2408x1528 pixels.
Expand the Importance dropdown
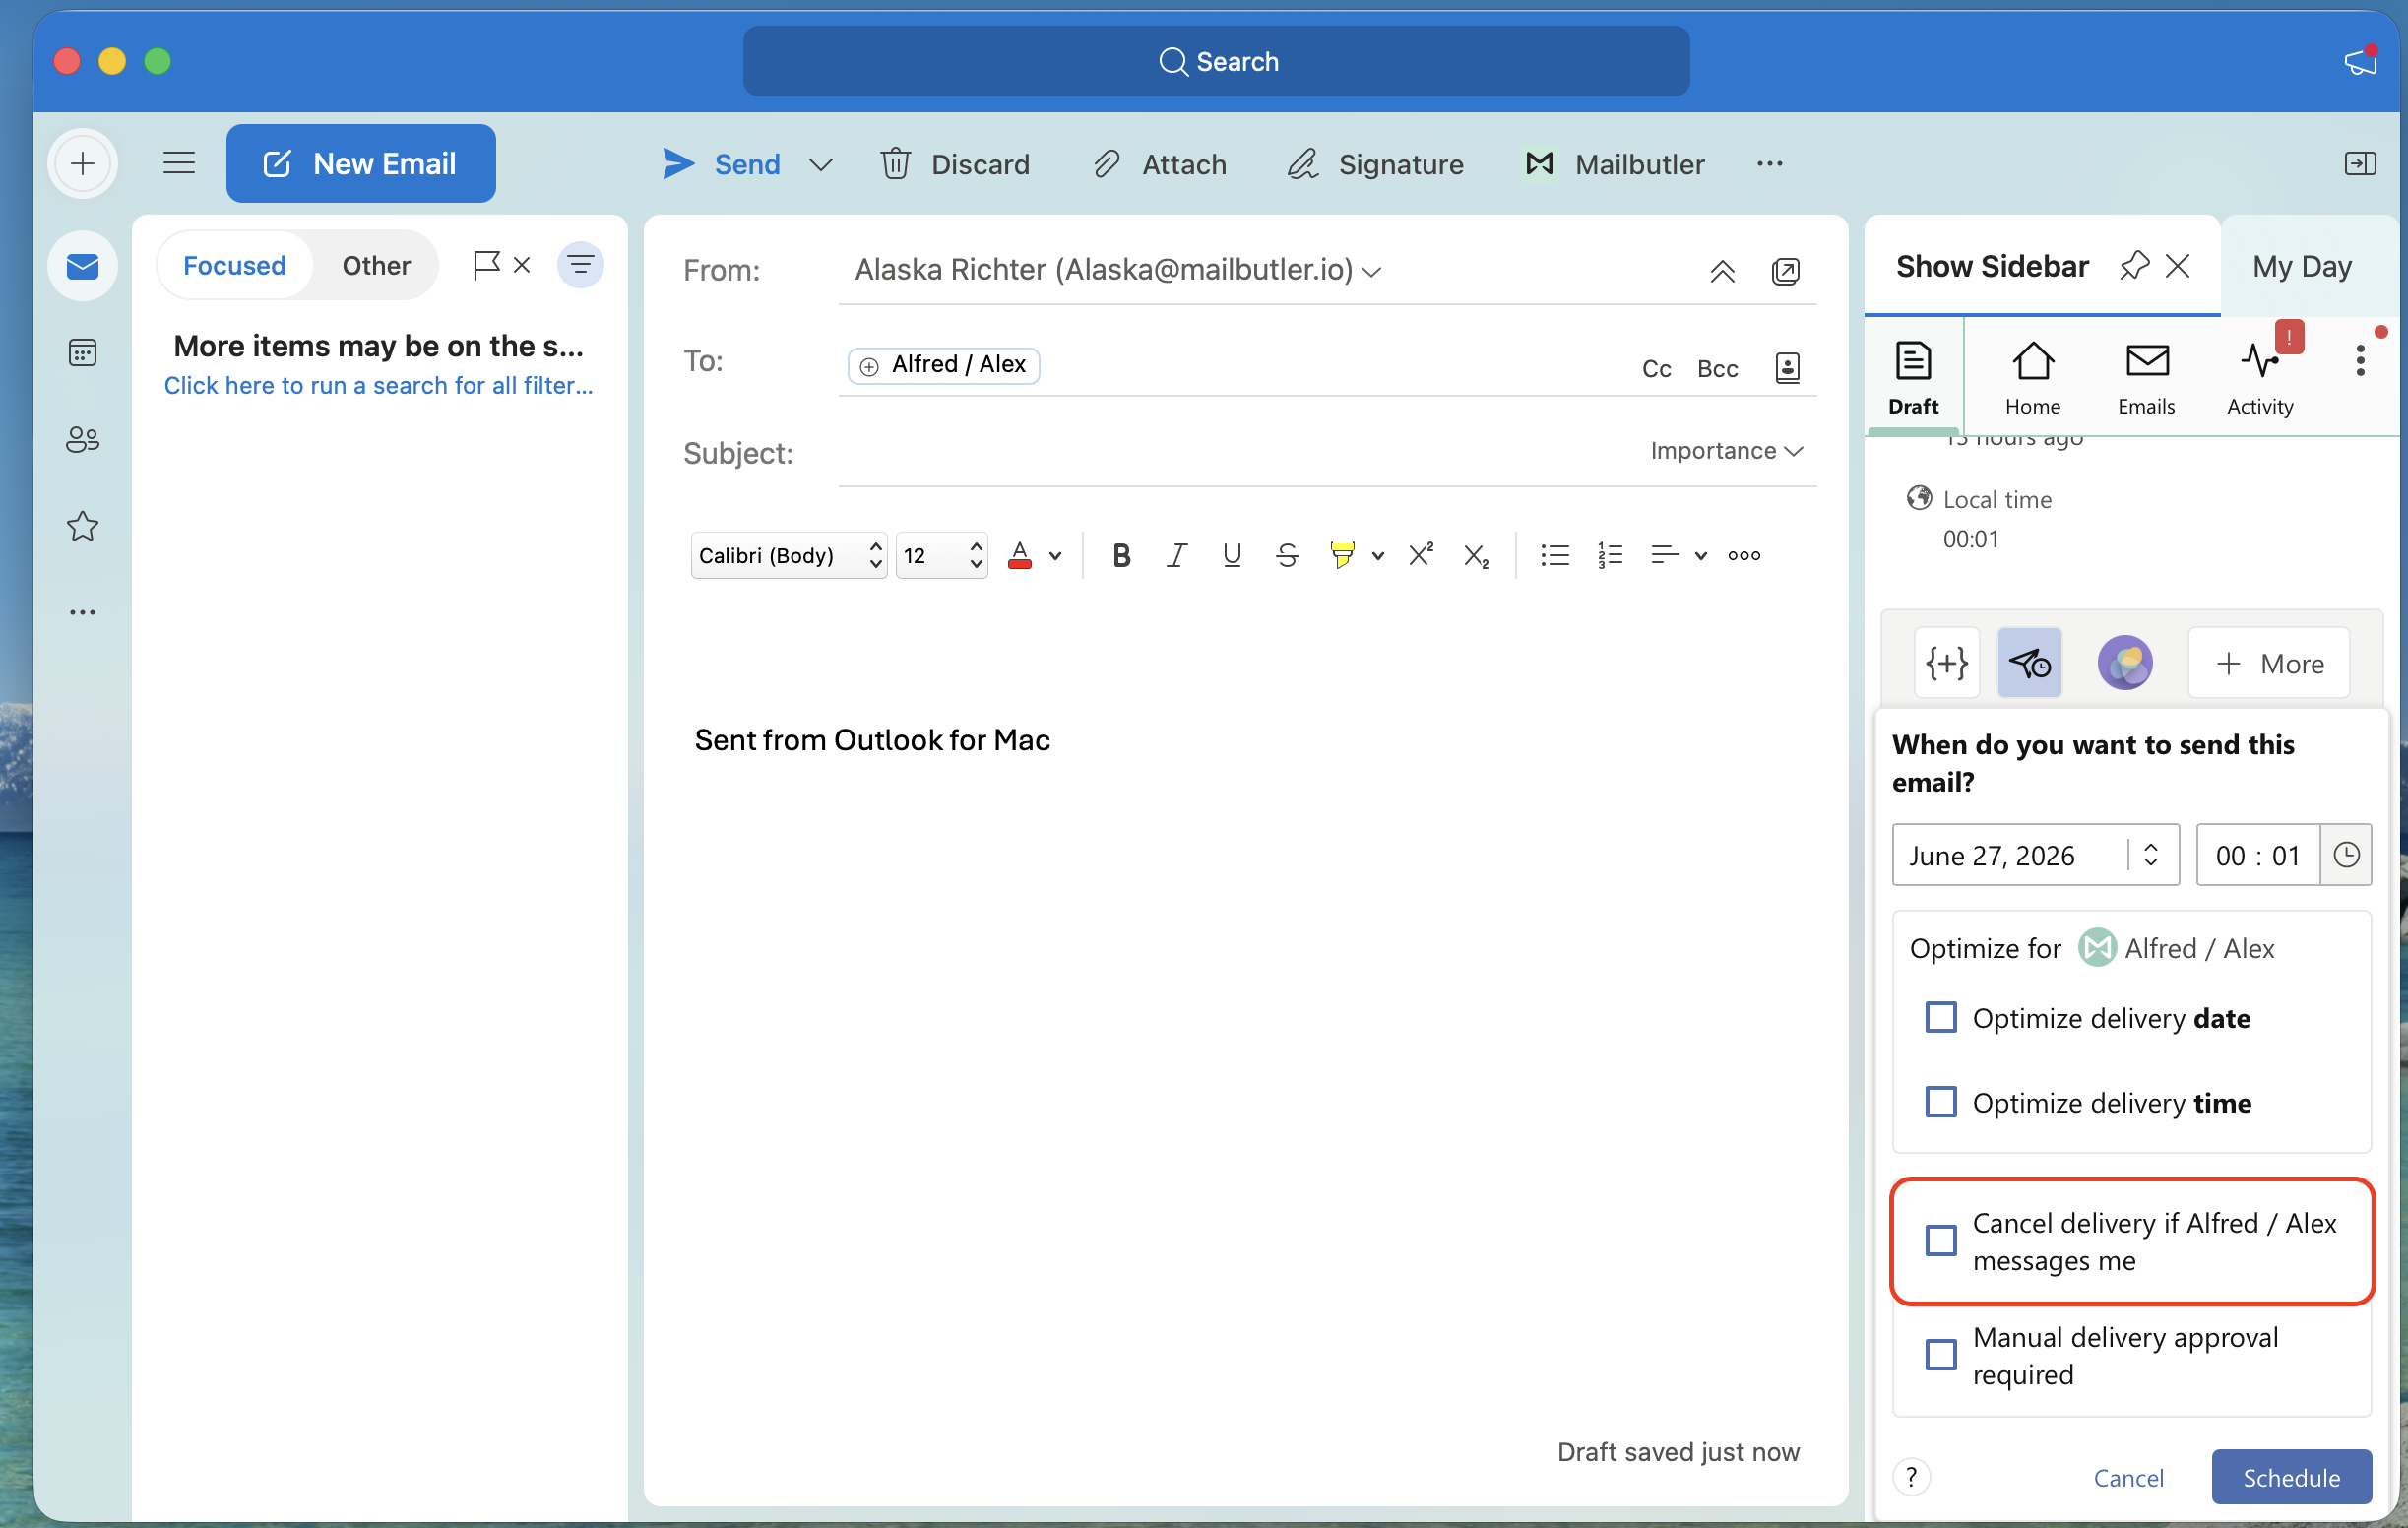[1726, 451]
